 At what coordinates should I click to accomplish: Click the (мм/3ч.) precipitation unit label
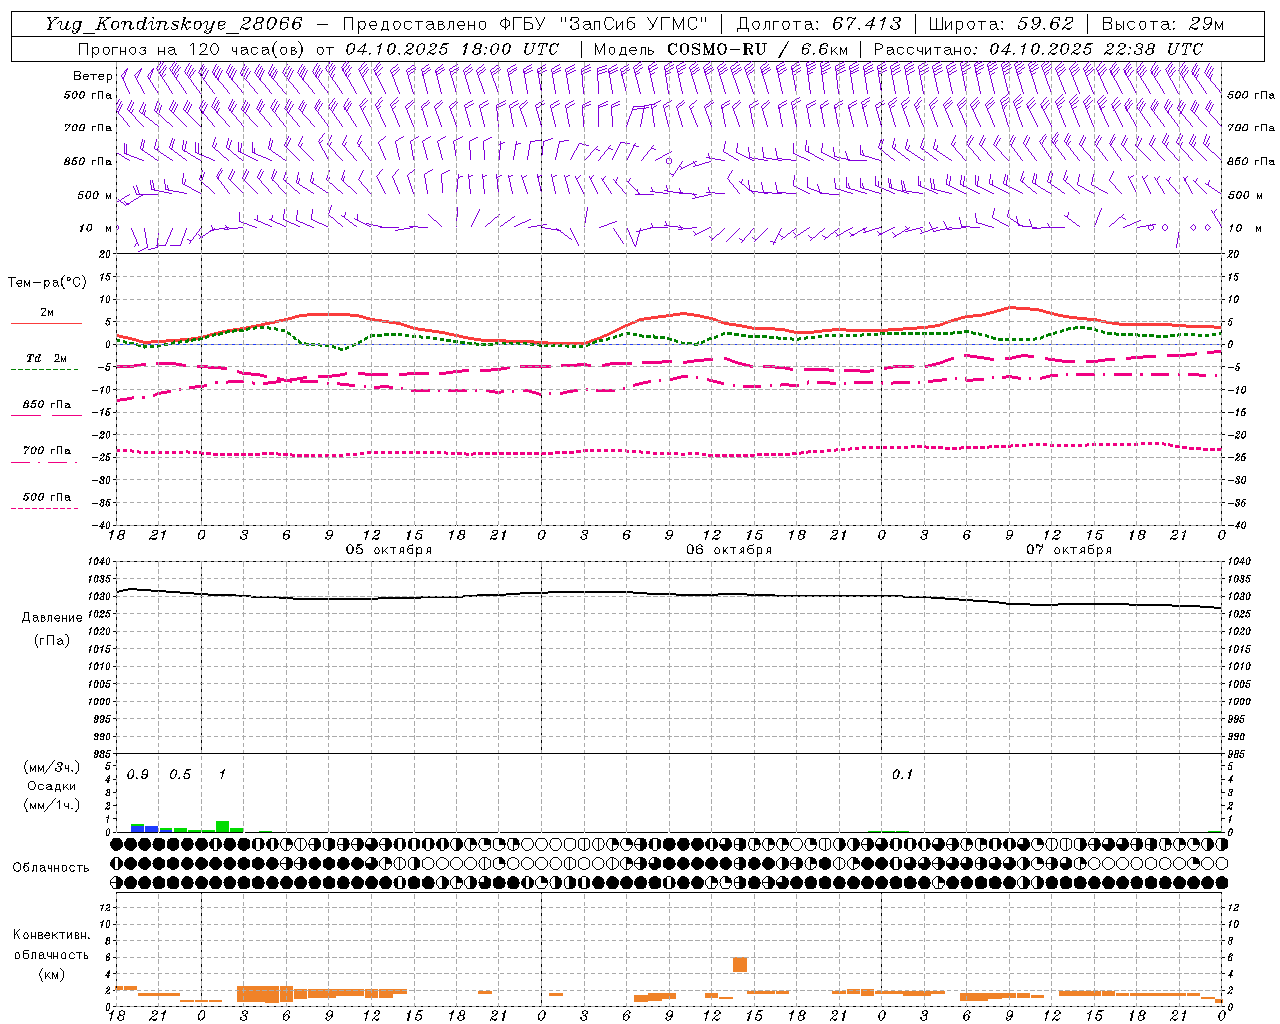click(52, 767)
